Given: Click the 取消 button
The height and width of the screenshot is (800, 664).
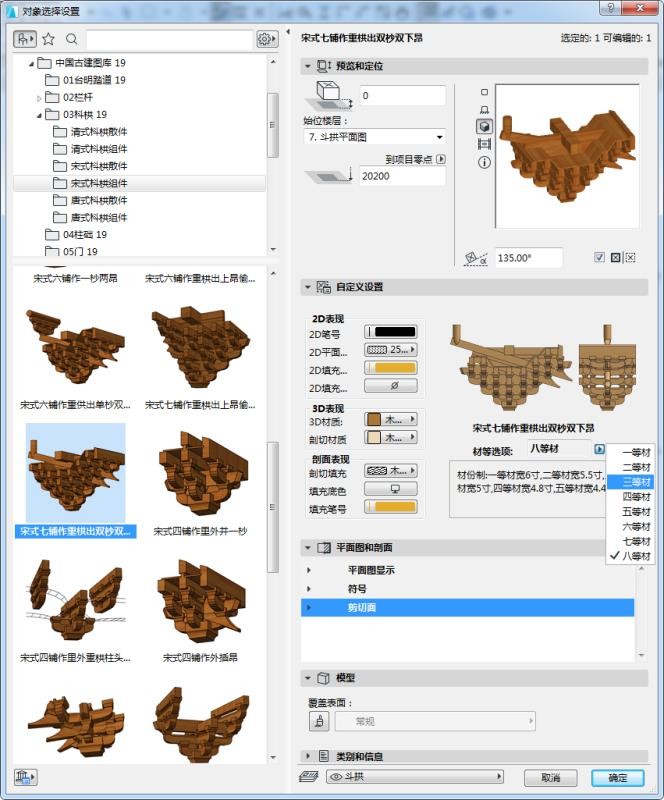Looking at the screenshot, I should (x=550, y=777).
